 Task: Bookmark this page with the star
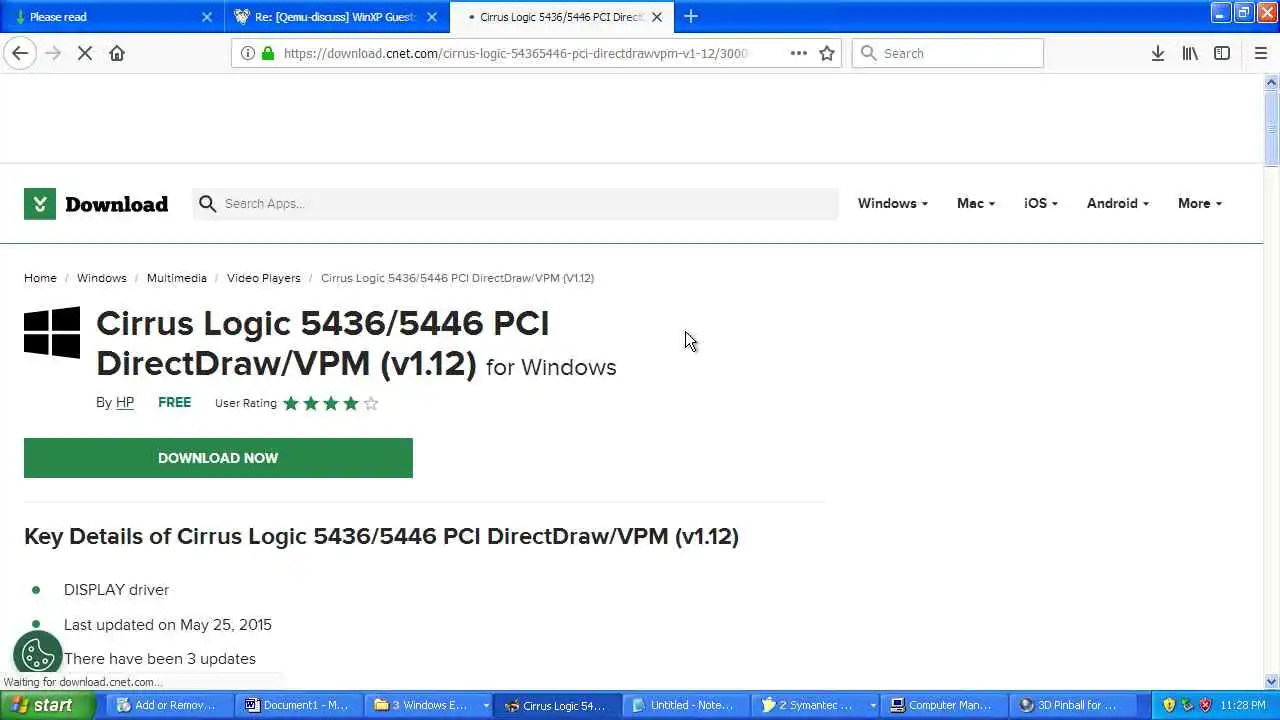click(827, 53)
